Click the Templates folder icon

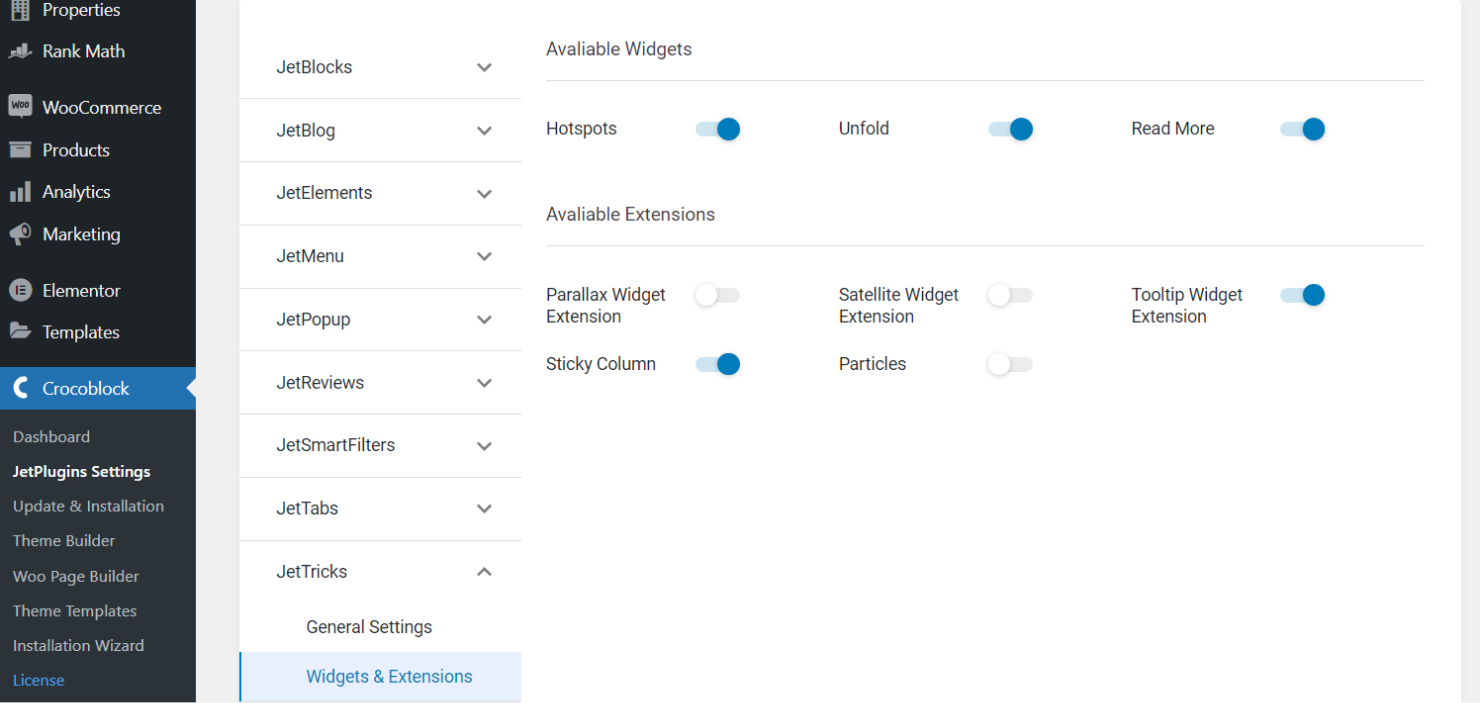point(20,332)
